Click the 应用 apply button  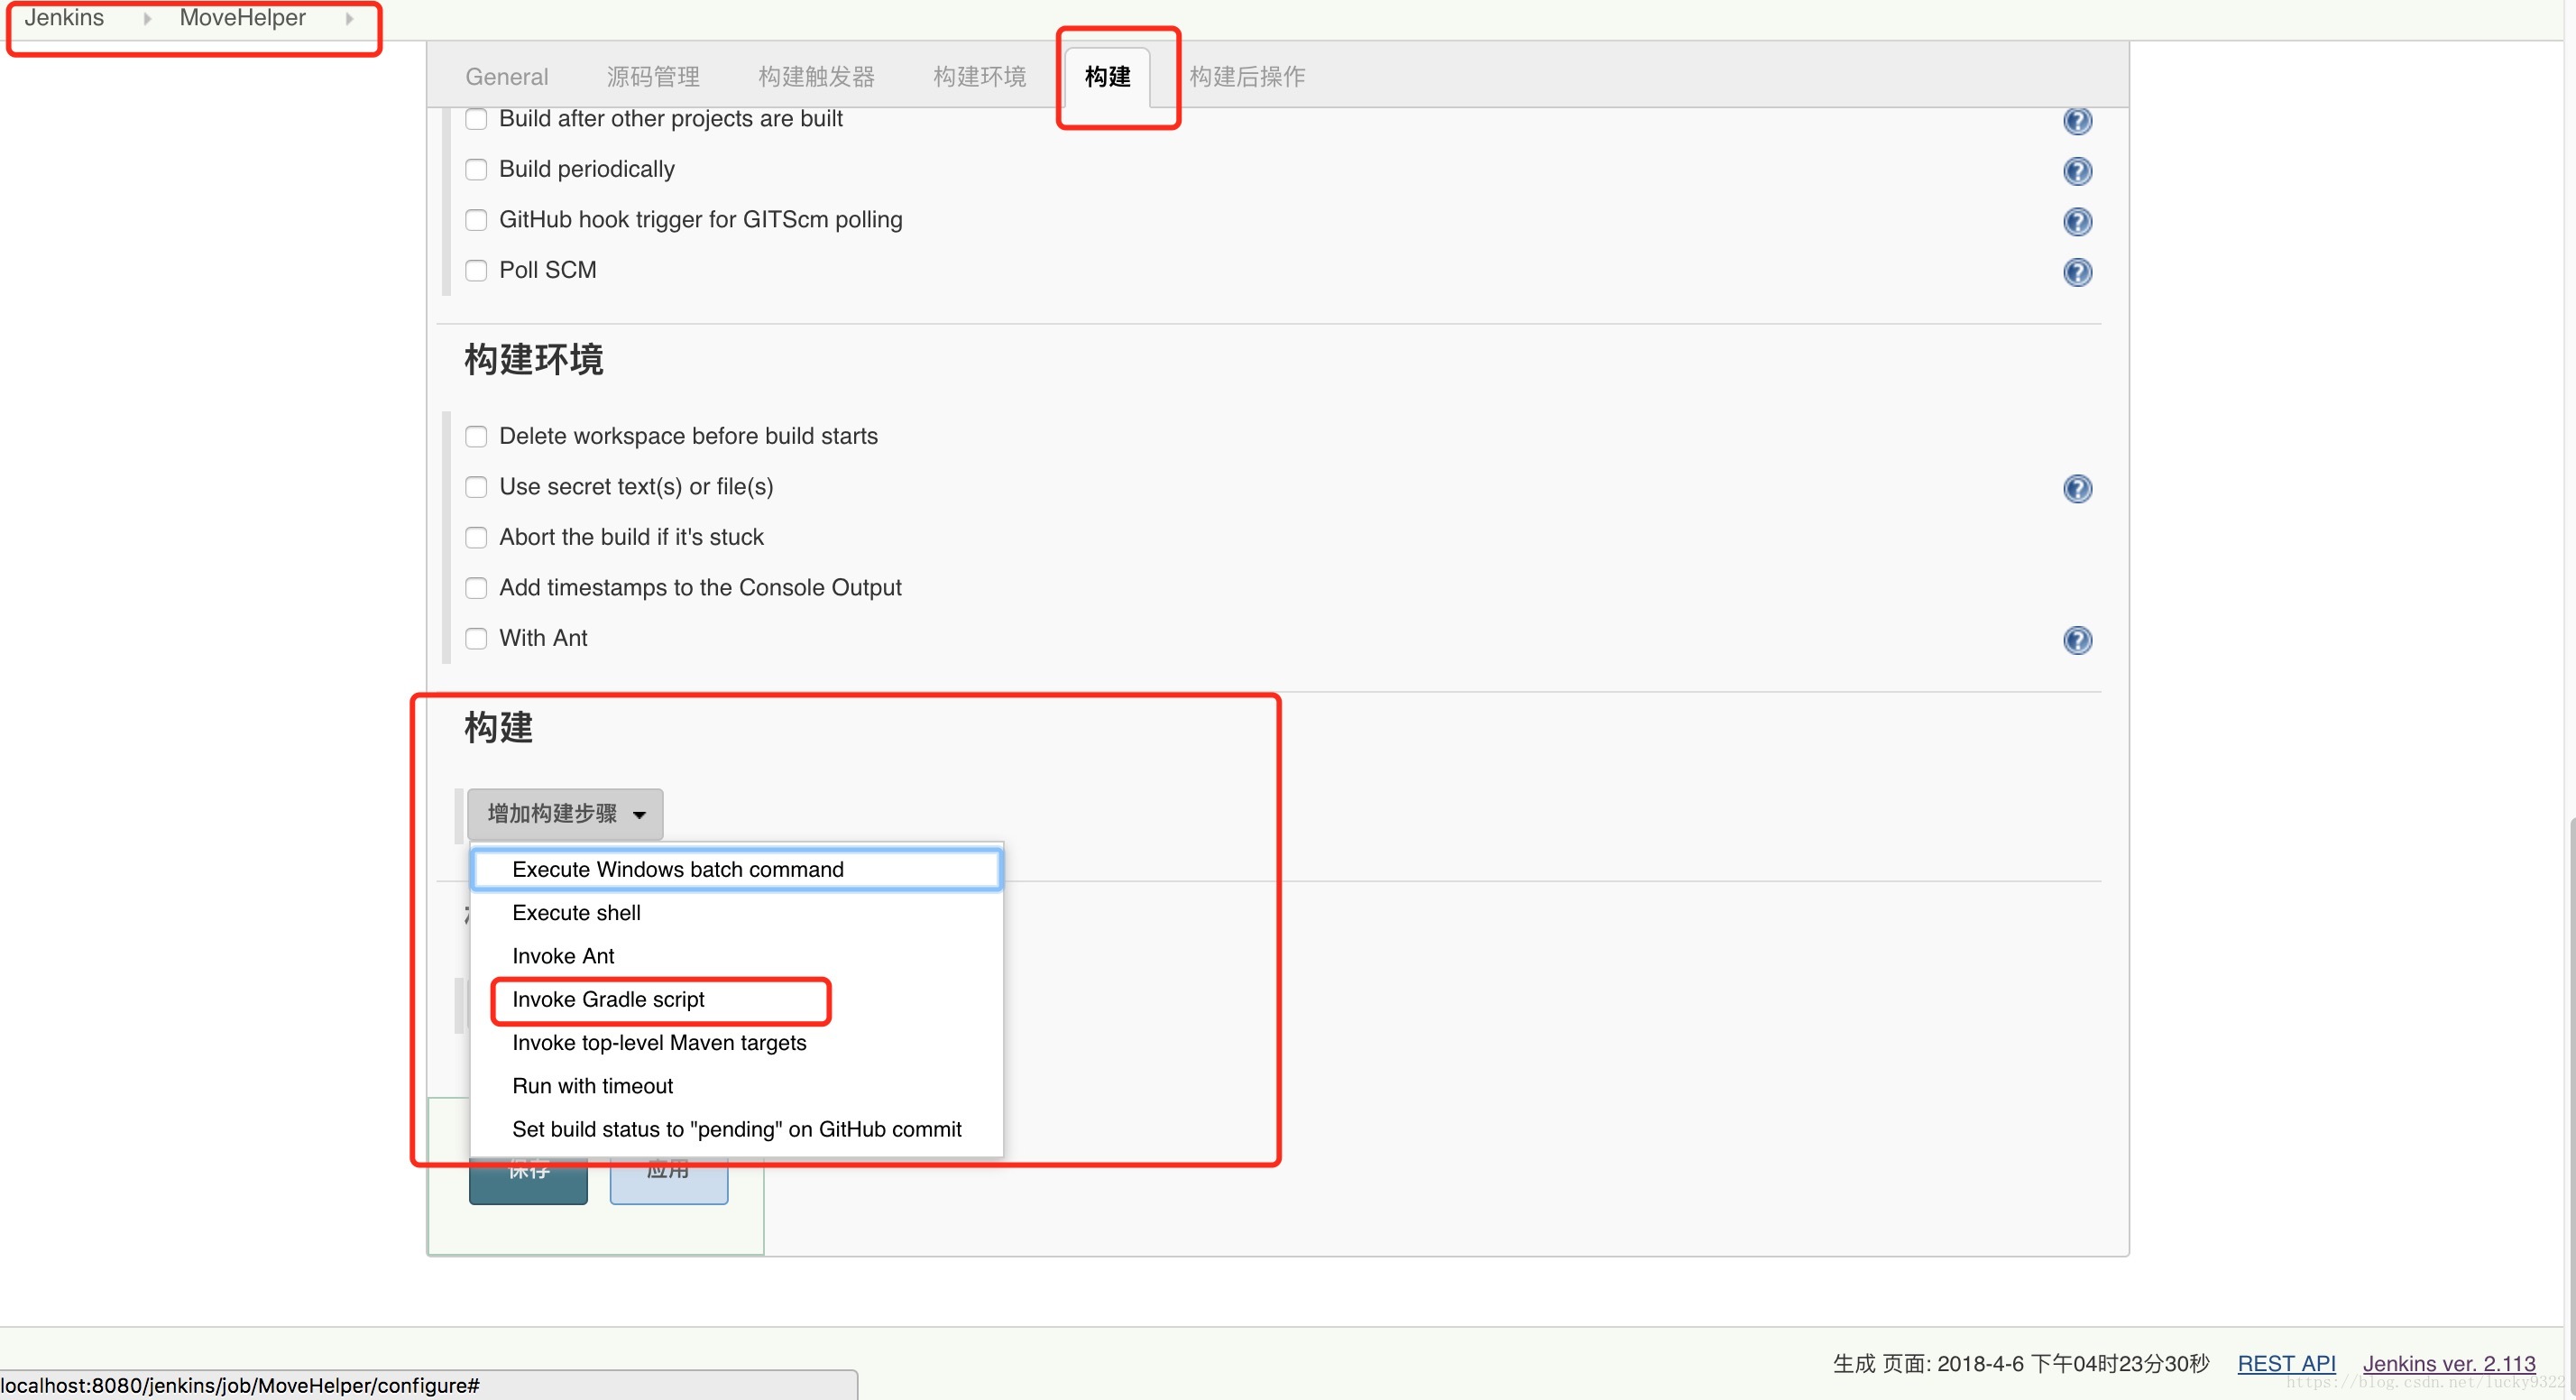pyautogui.click(x=668, y=1180)
